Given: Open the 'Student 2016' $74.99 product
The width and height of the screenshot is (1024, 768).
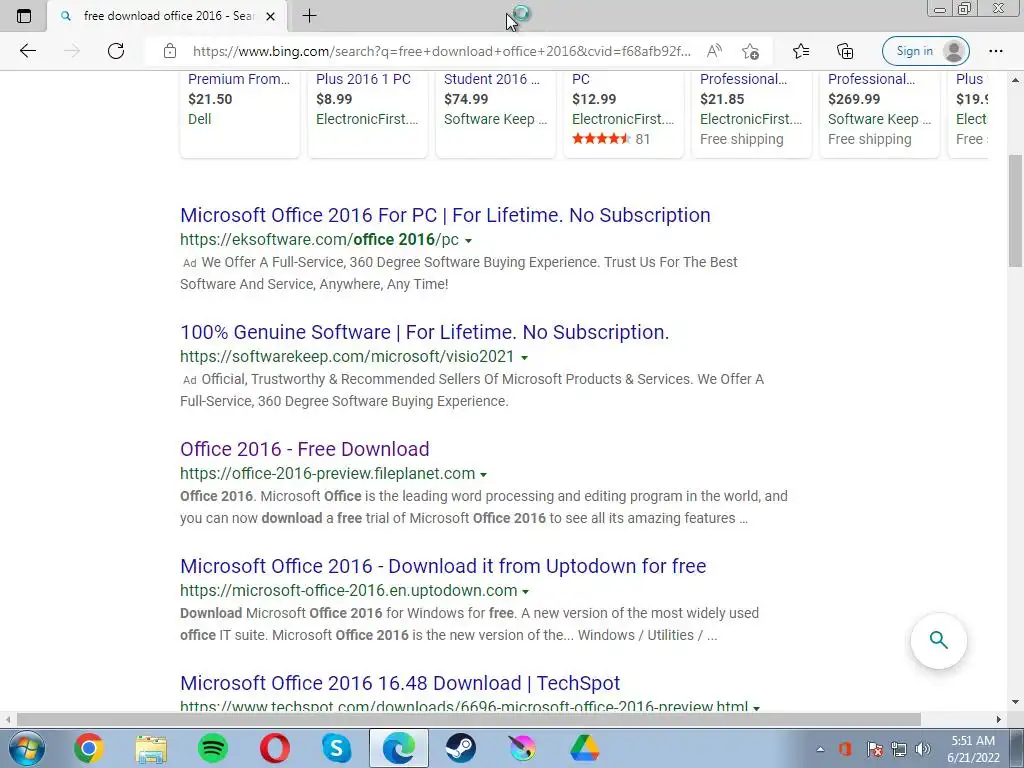Looking at the screenshot, I should tap(496, 113).
